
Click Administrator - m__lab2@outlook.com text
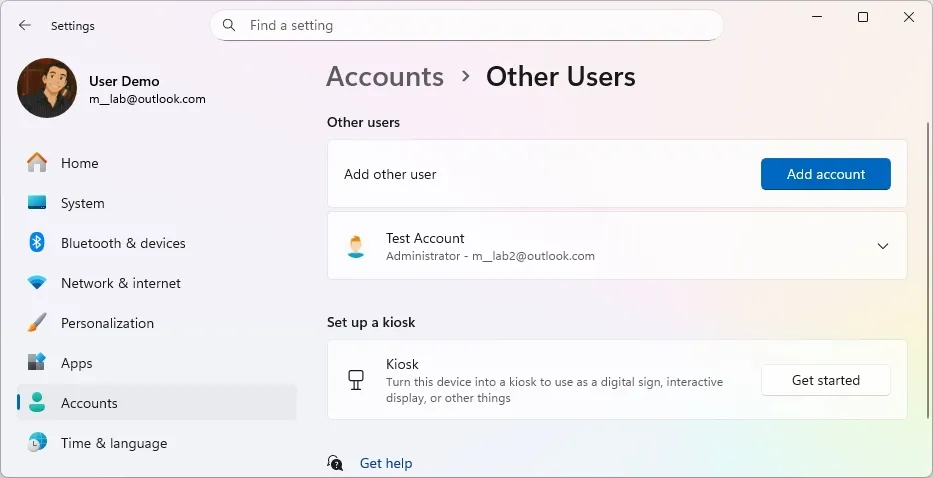click(490, 256)
